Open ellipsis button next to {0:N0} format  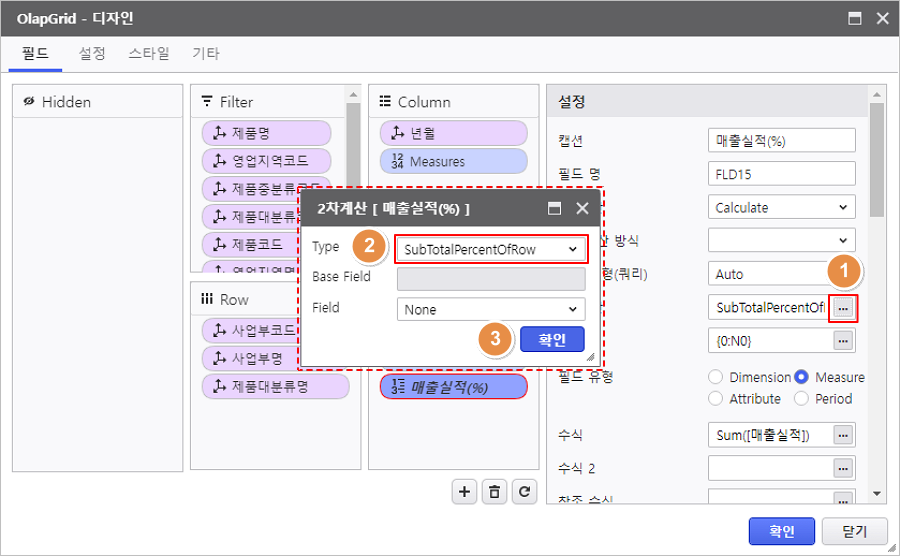[x=844, y=341]
